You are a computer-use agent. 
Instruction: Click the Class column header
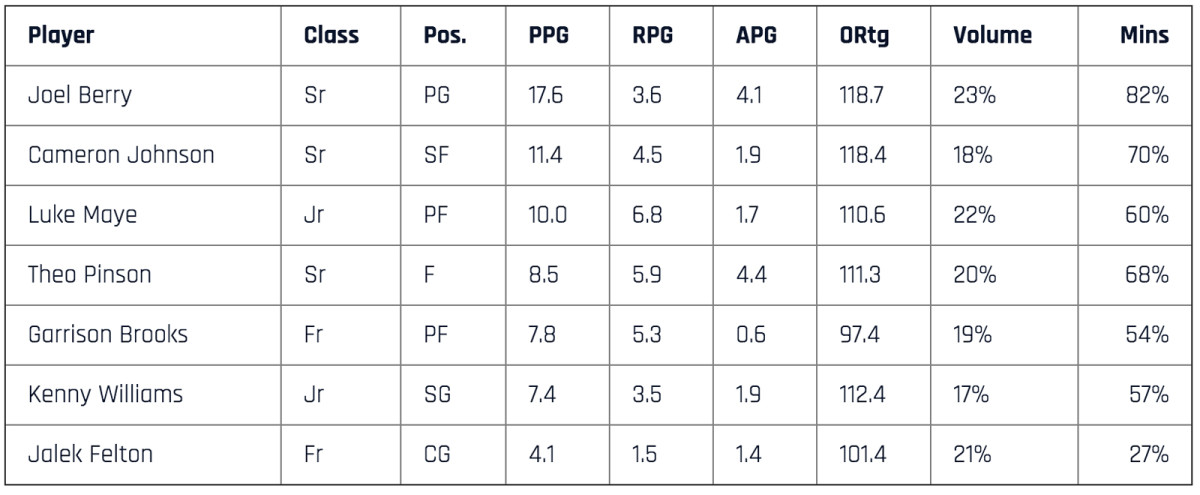pyautogui.click(x=331, y=36)
